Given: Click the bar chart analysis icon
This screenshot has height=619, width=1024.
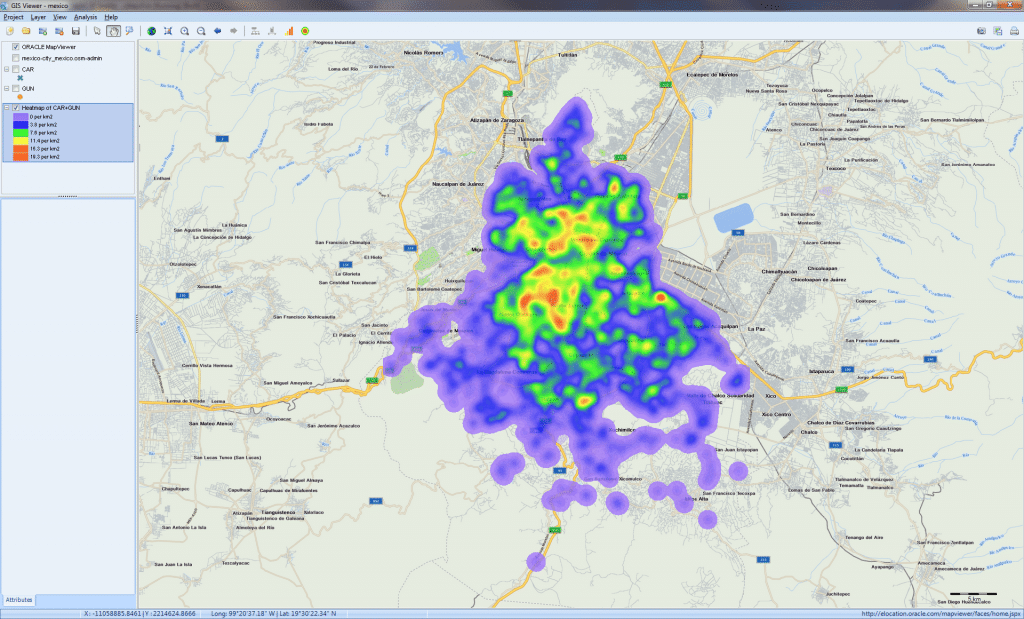Looking at the screenshot, I should point(289,31).
